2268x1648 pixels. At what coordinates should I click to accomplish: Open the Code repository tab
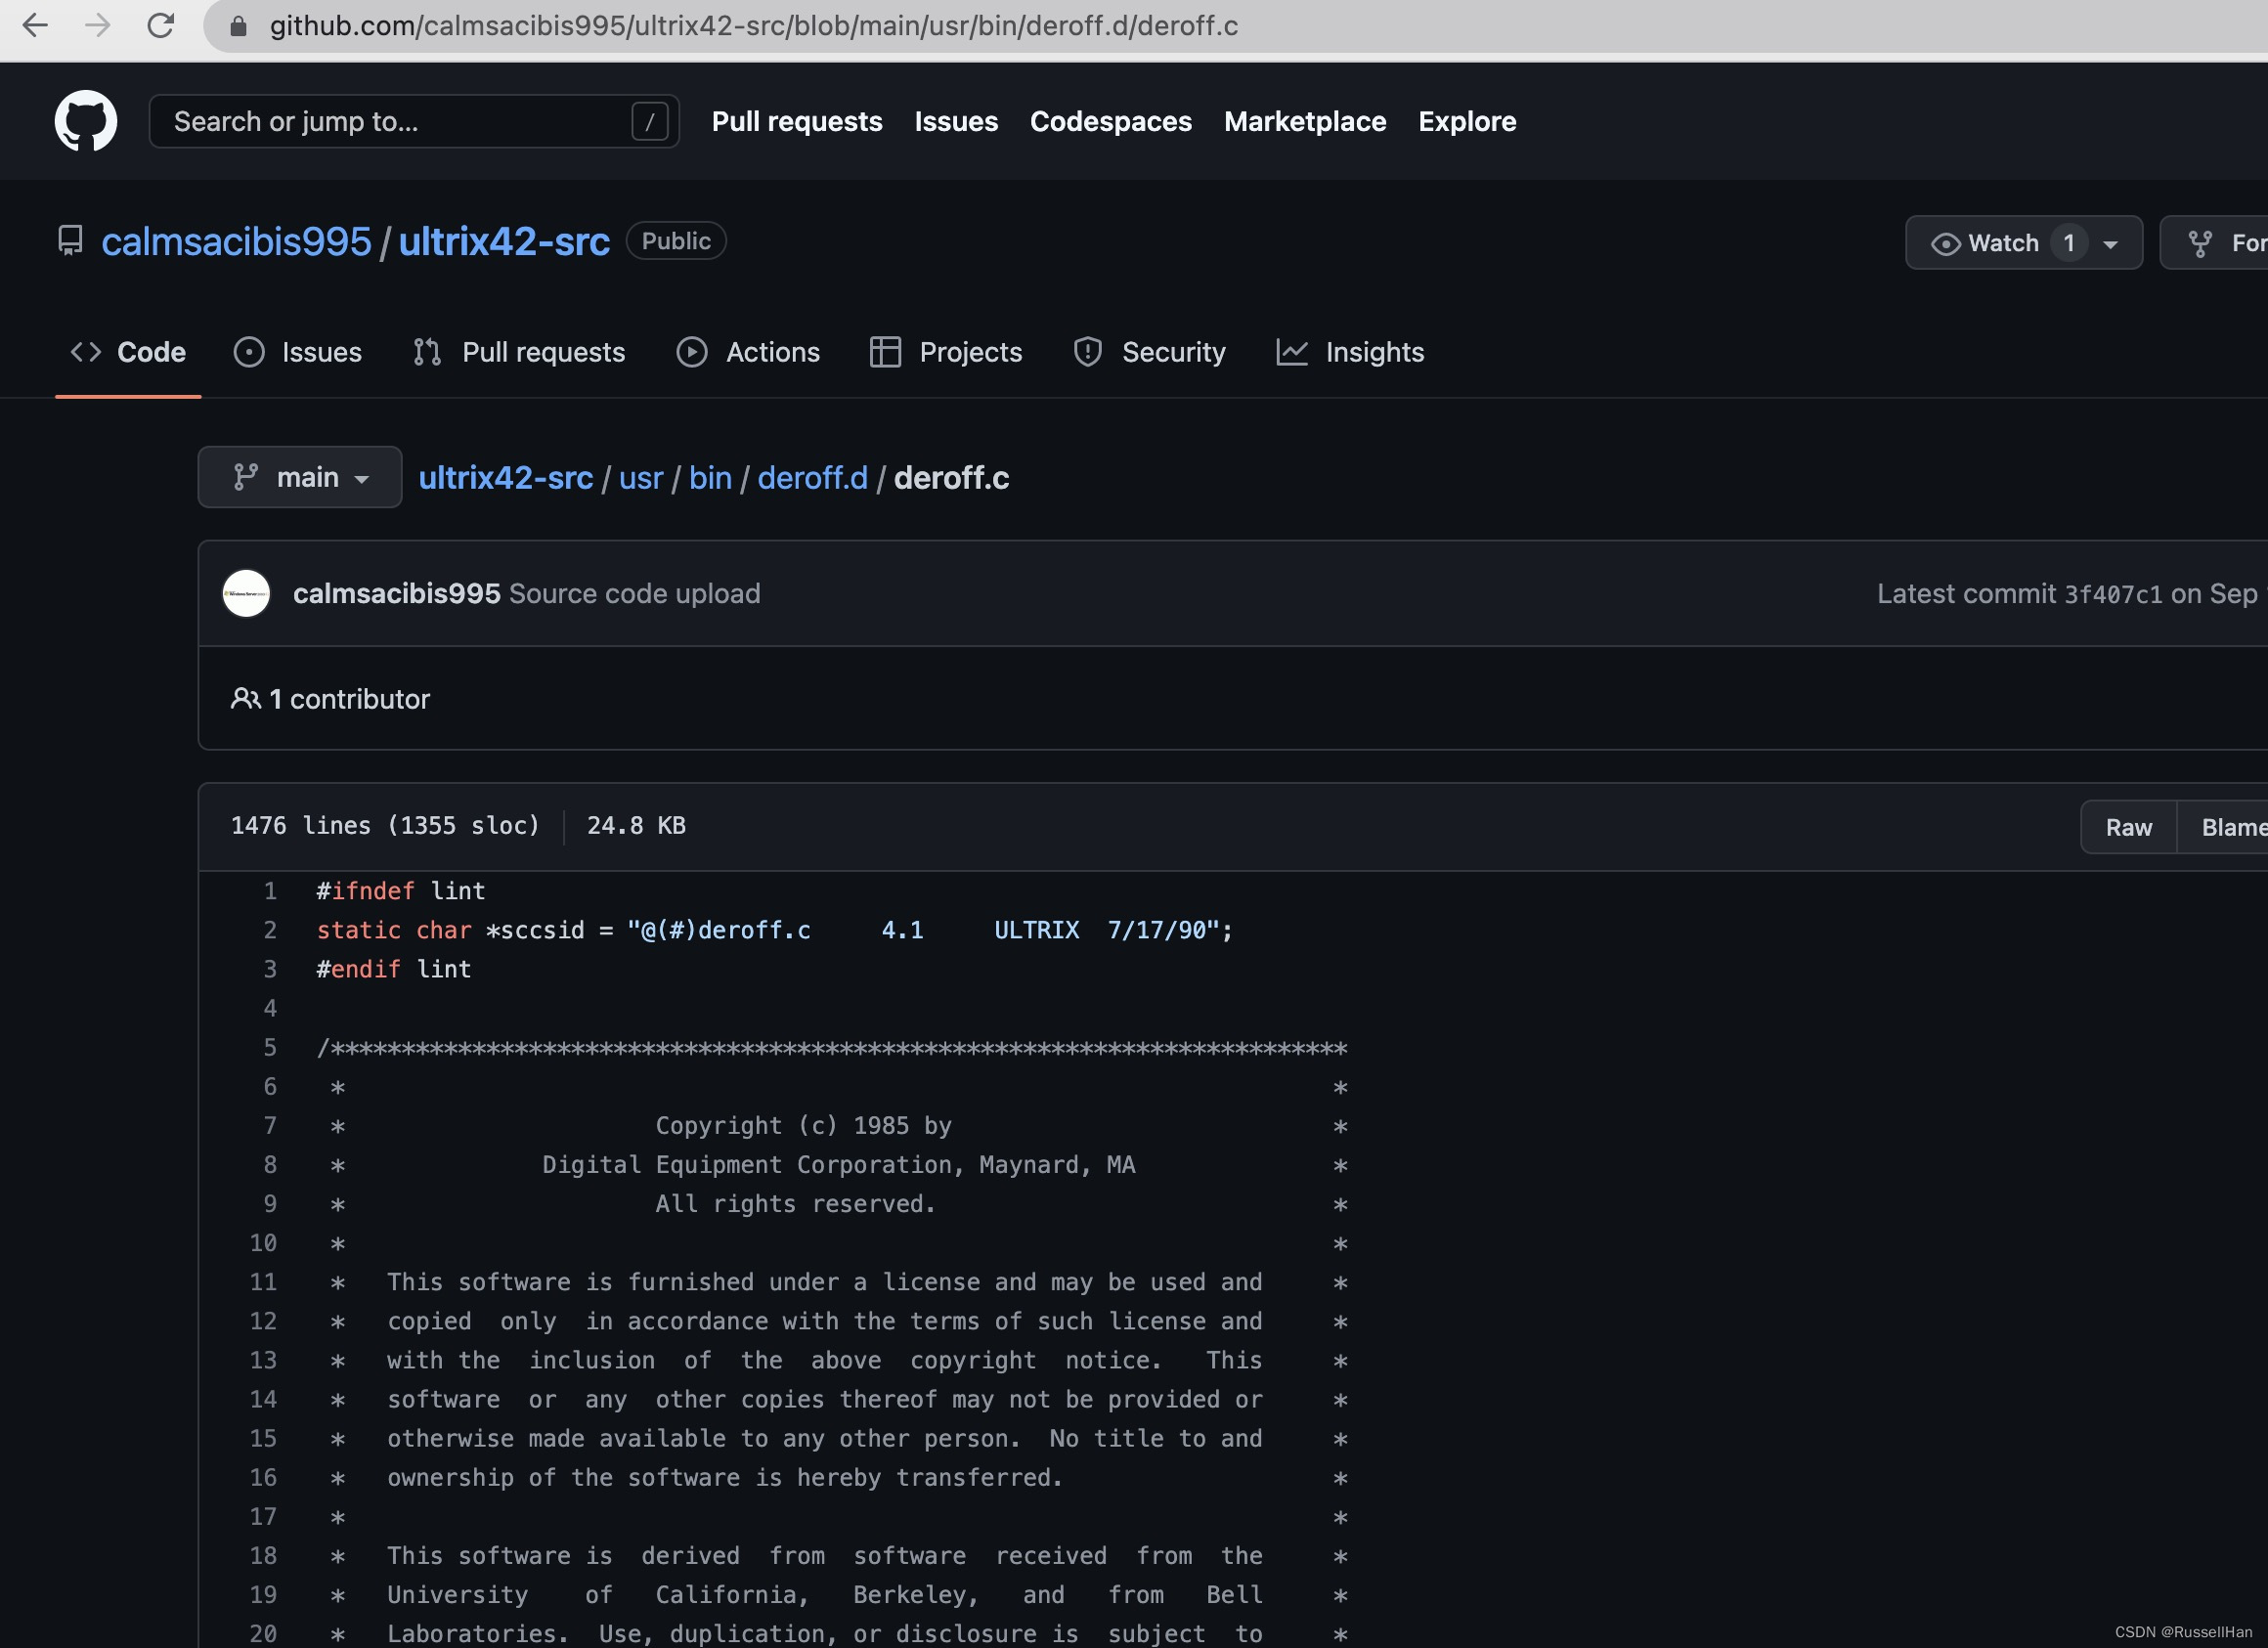point(128,352)
